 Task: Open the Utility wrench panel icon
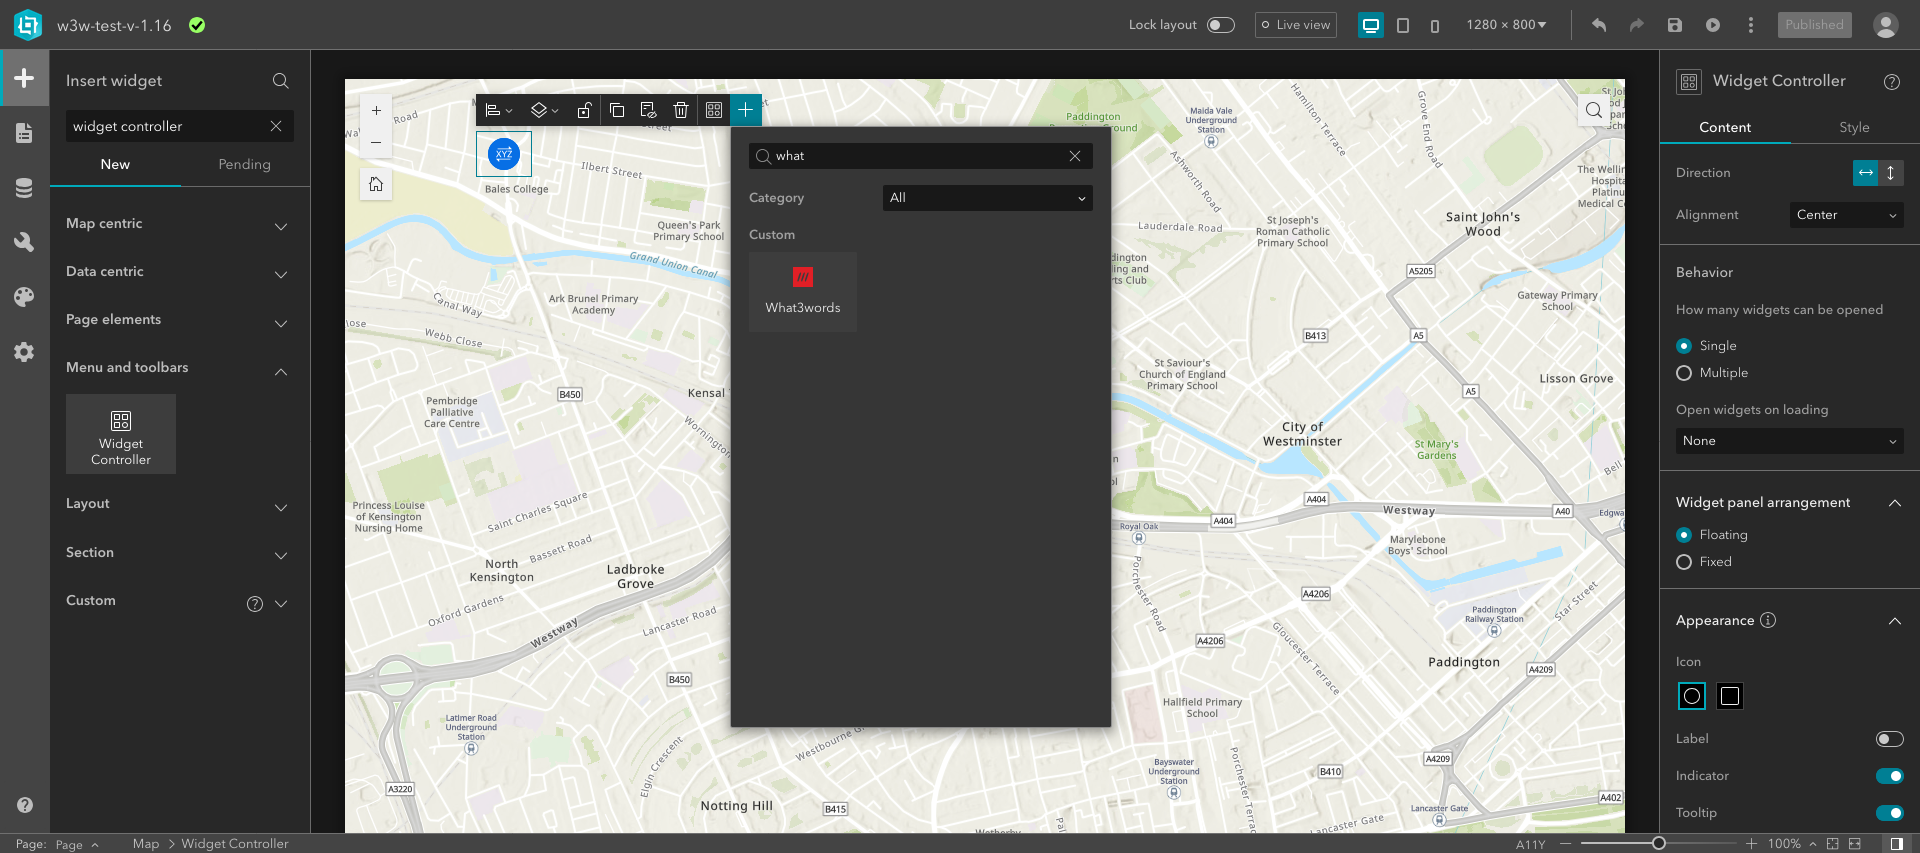24,242
